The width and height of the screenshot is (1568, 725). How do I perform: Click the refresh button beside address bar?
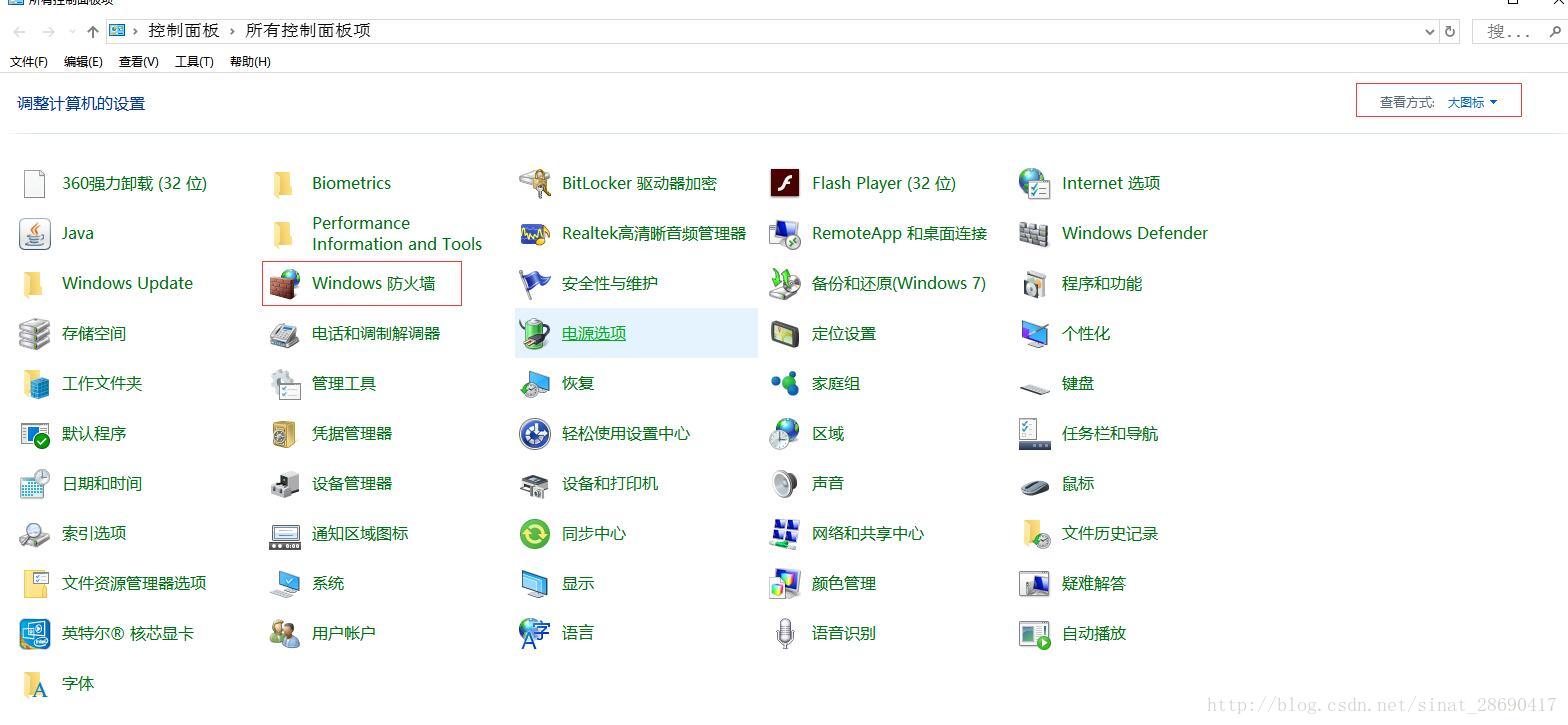pos(1450,31)
